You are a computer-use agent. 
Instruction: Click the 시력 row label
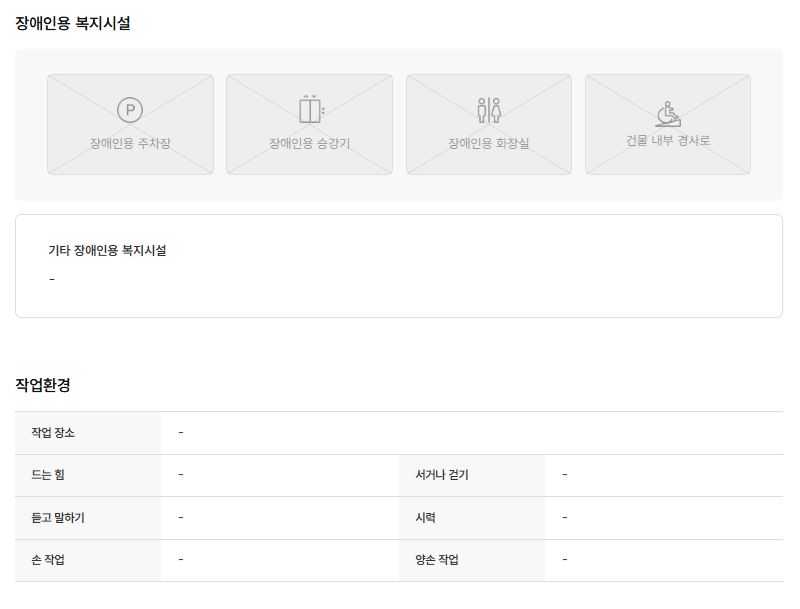426,518
